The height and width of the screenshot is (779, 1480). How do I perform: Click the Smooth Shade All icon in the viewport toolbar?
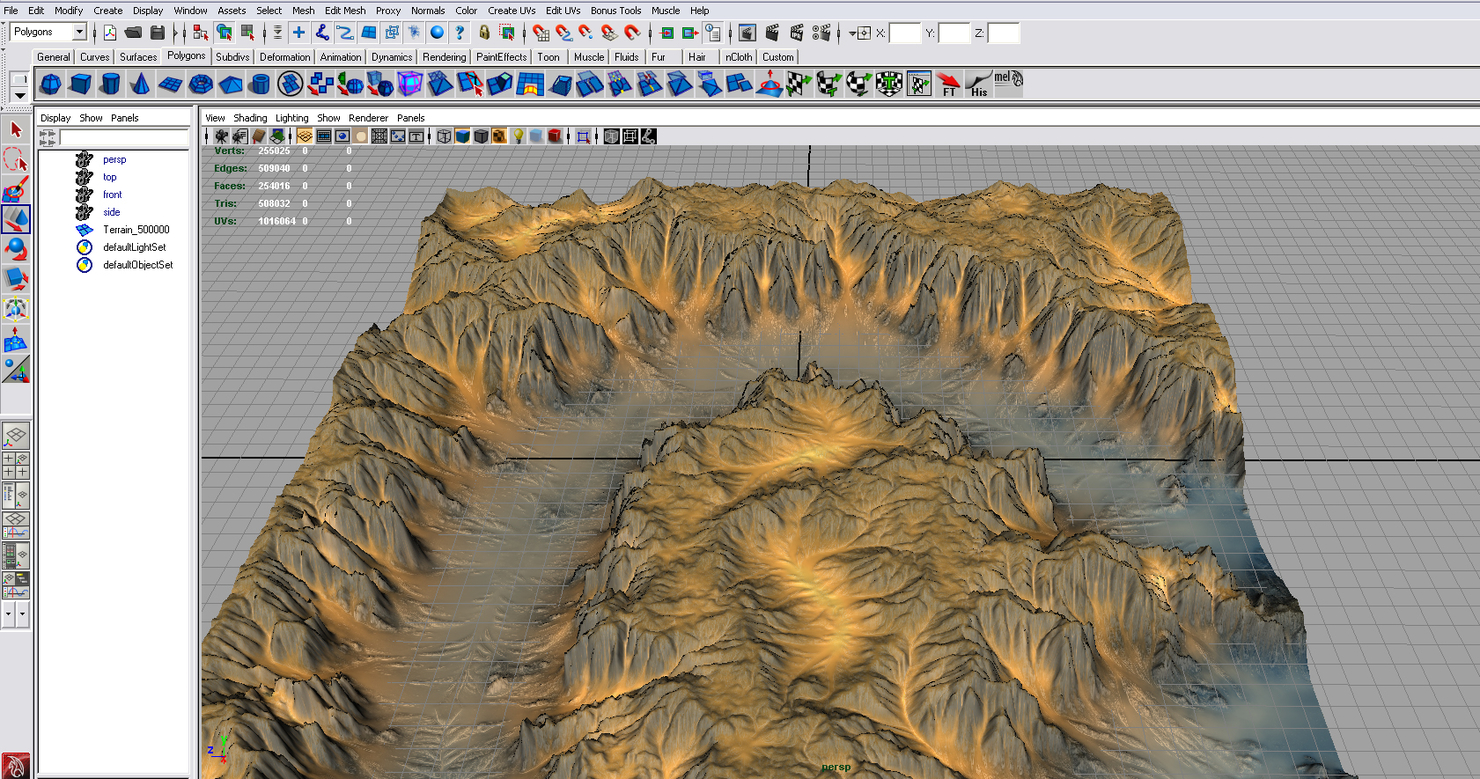tap(462, 136)
